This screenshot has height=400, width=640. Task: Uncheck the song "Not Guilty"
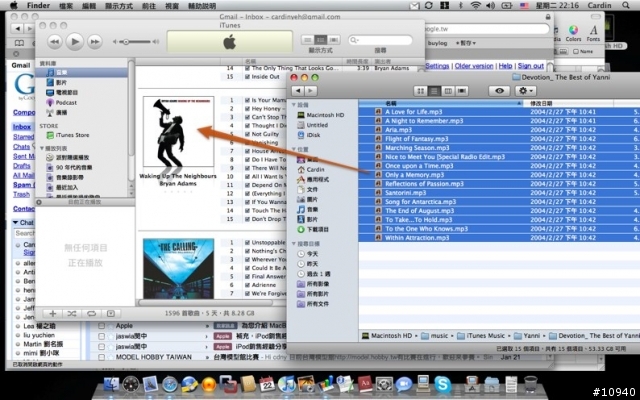(x=248, y=134)
